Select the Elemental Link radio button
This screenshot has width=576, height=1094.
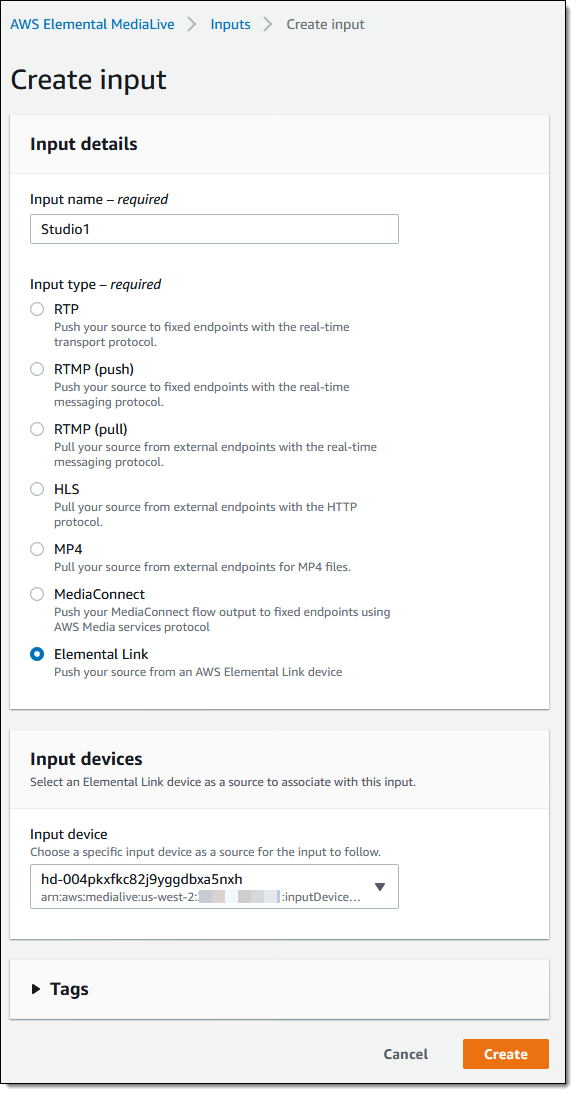(37, 654)
